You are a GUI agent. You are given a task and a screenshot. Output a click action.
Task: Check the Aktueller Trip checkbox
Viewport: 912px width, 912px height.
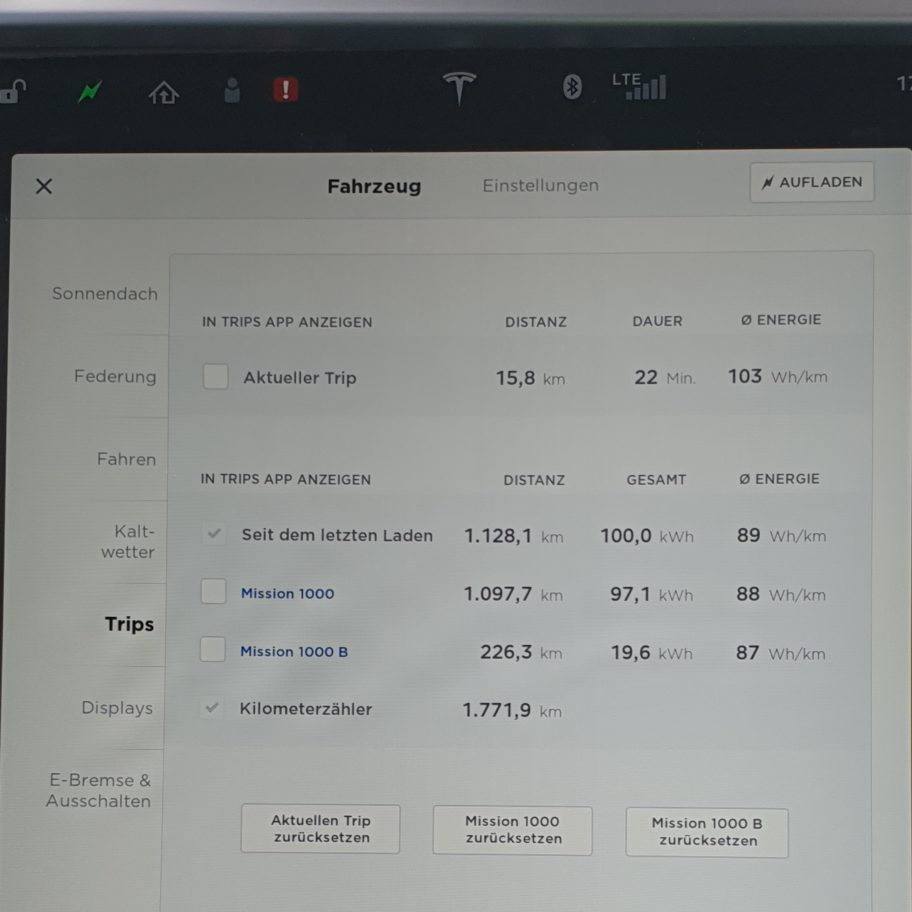coord(216,376)
